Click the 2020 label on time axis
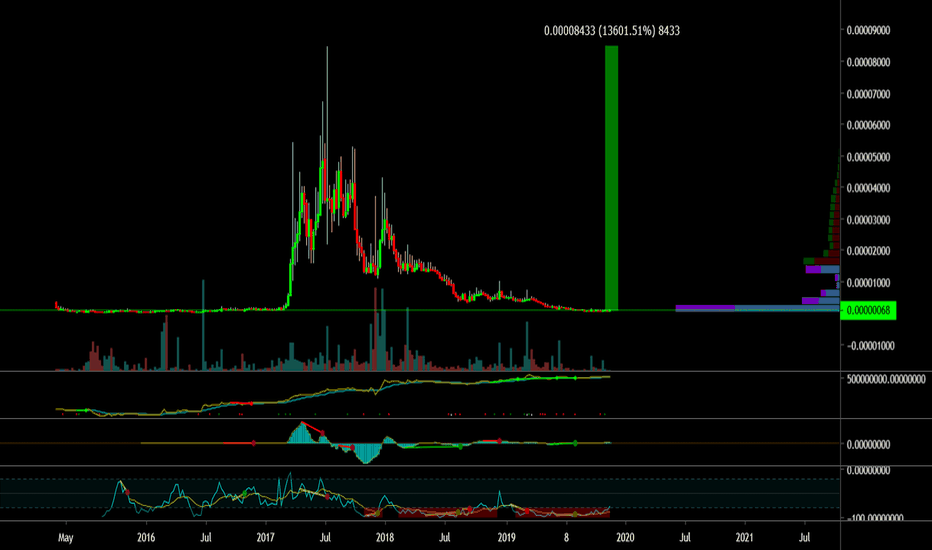This screenshot has height=550, width=932. coord(625,538)
